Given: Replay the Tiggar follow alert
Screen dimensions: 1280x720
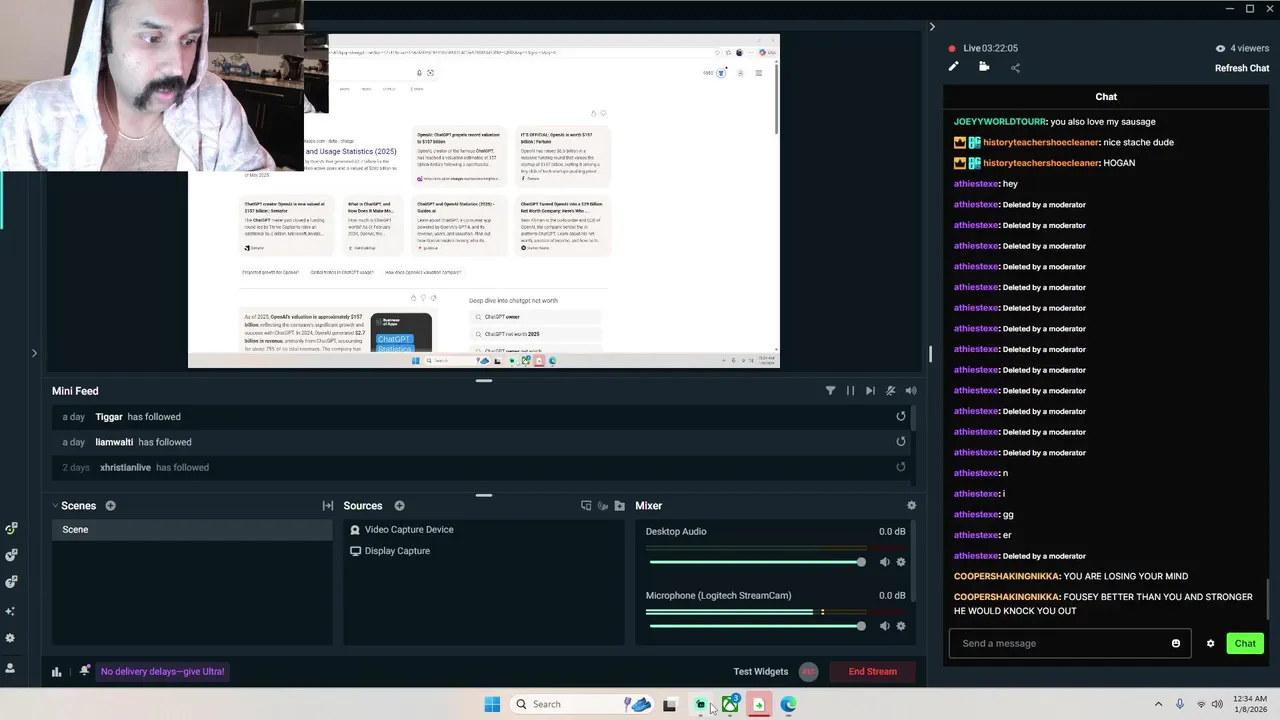Looking at the screenshot, I should click(x=901, y=416).
